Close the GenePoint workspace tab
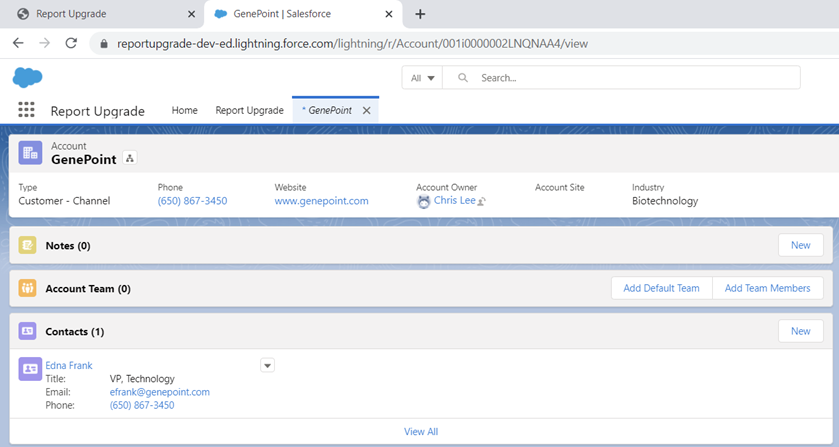 point(367,110)
